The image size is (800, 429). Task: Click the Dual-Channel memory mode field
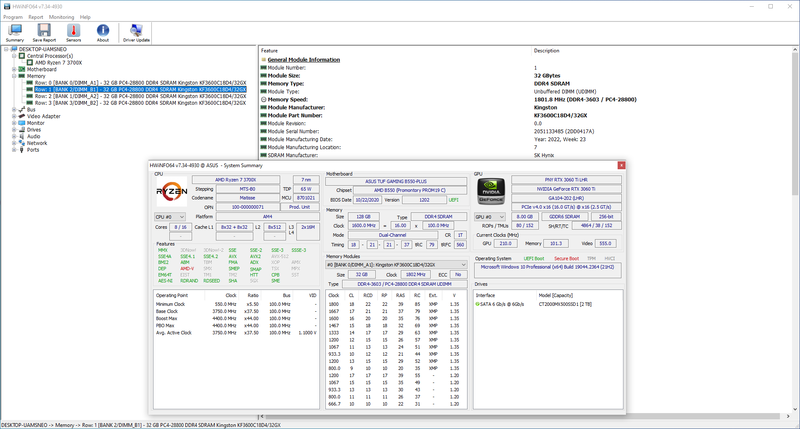392,235
